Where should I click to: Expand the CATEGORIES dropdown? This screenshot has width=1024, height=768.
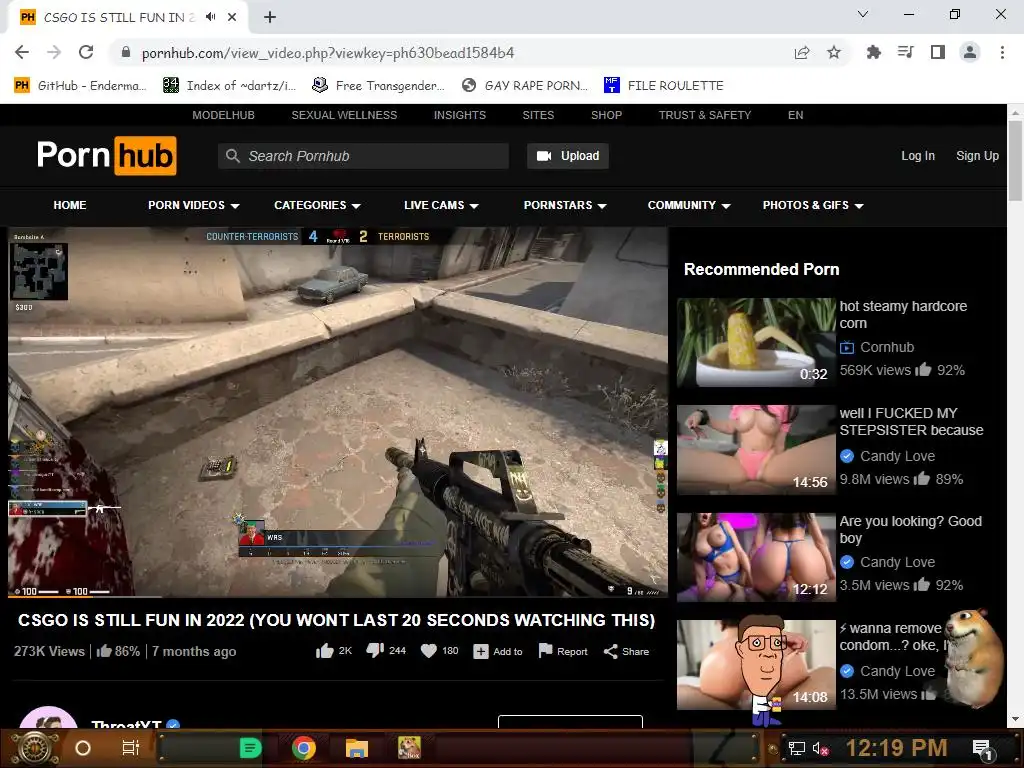click(317, 205)
